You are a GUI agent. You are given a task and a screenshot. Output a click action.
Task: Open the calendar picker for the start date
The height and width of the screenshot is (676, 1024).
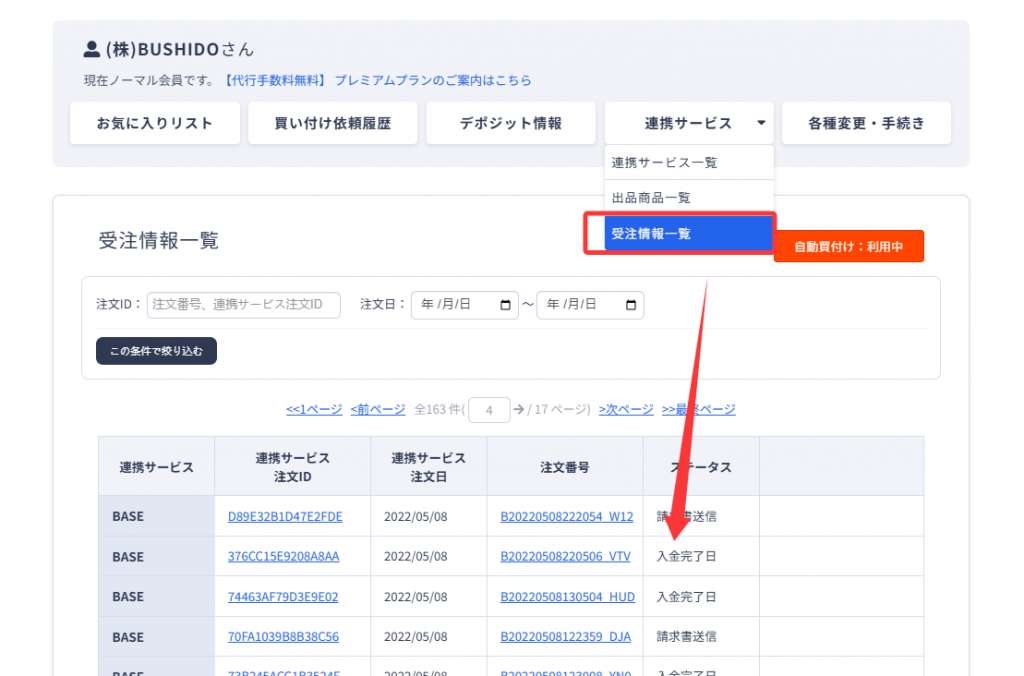coord(505,305)
